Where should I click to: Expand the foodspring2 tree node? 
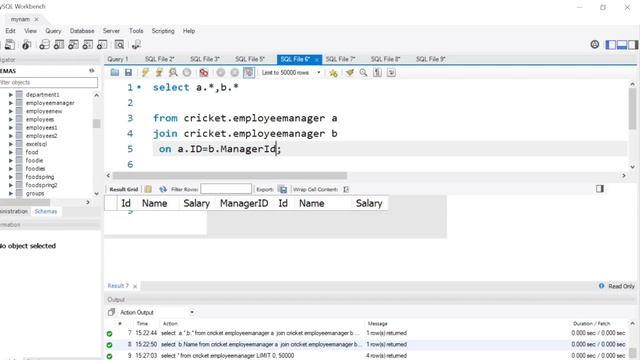coord(11,185)
